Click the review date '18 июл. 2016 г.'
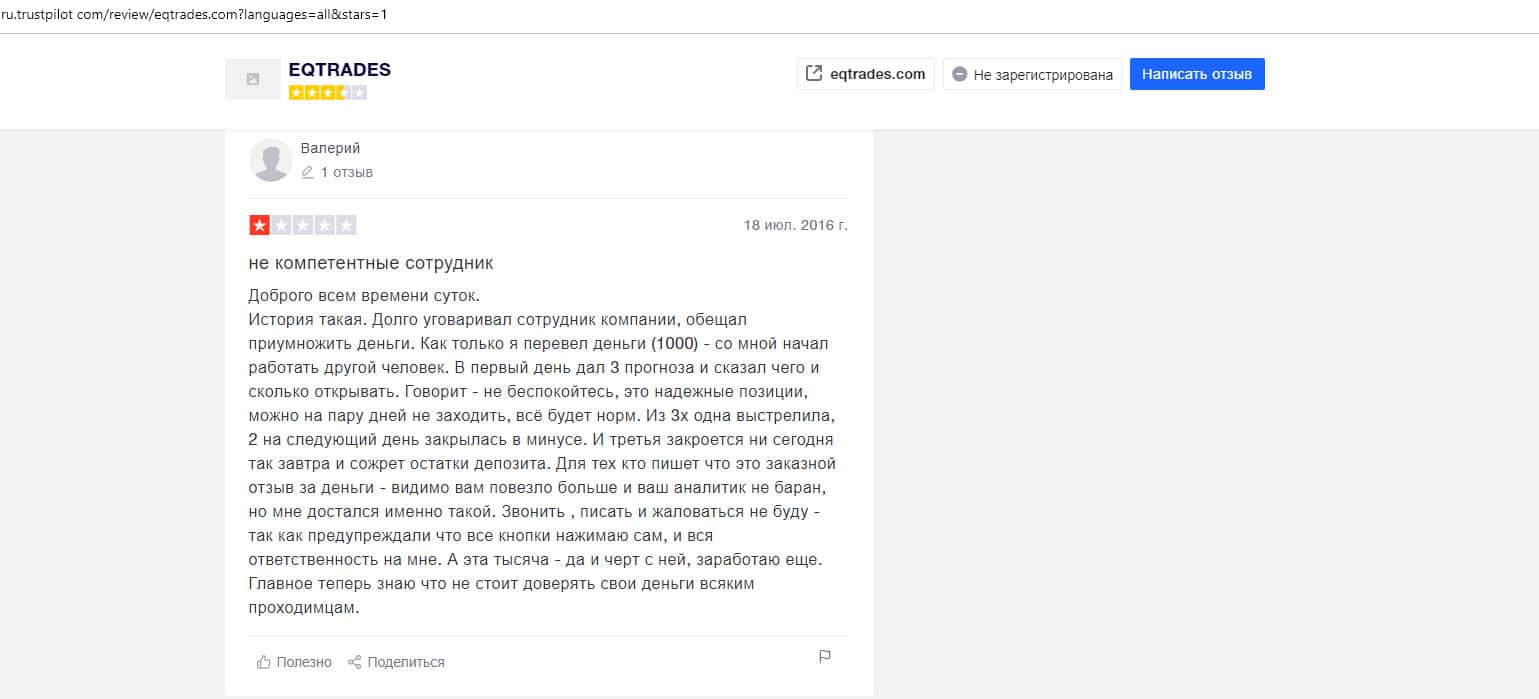 (x=795, y=225)
